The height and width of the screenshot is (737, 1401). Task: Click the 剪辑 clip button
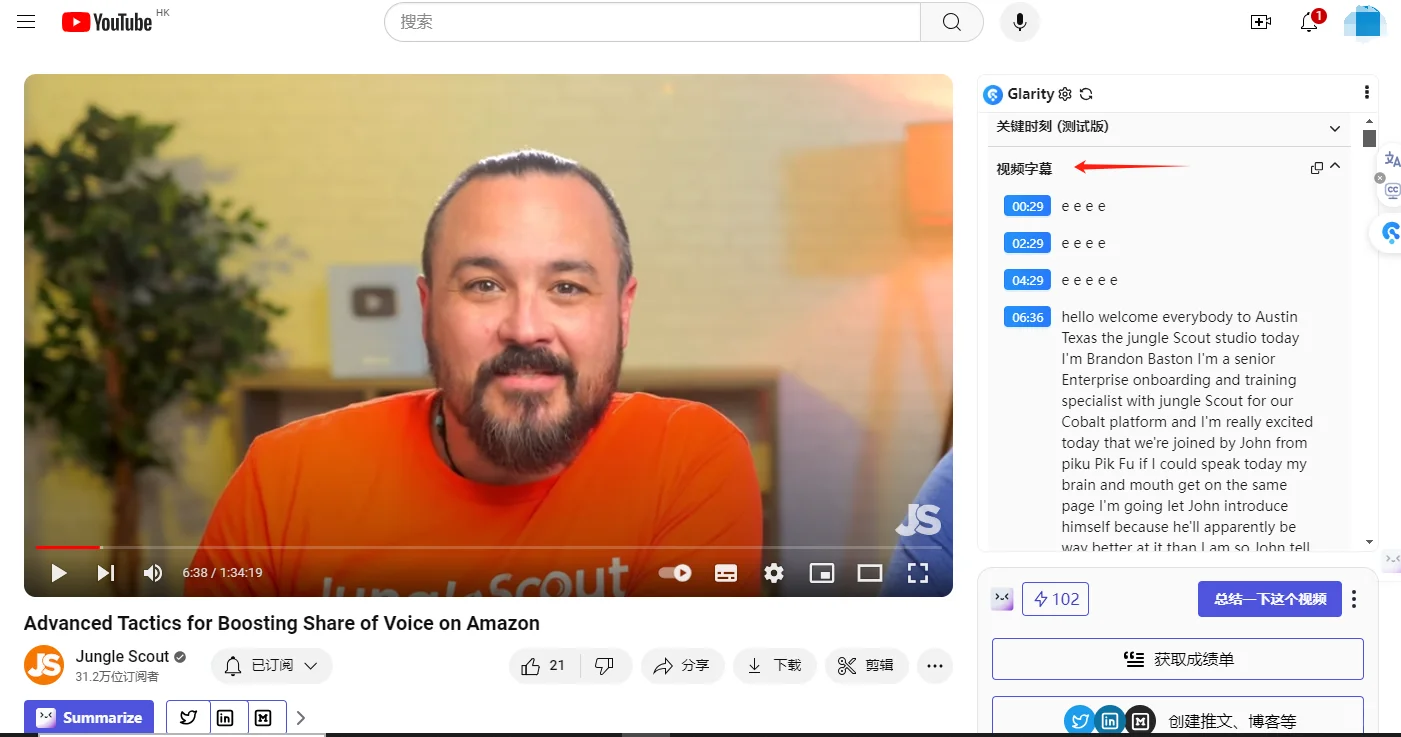866,665
